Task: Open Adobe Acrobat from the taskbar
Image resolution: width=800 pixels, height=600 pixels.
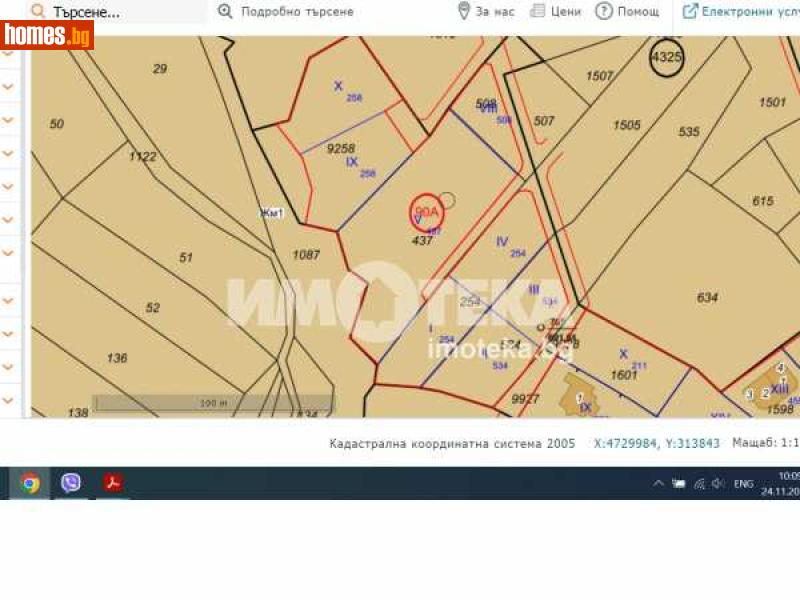Action: pyautogui.click(x=112, y=482)
